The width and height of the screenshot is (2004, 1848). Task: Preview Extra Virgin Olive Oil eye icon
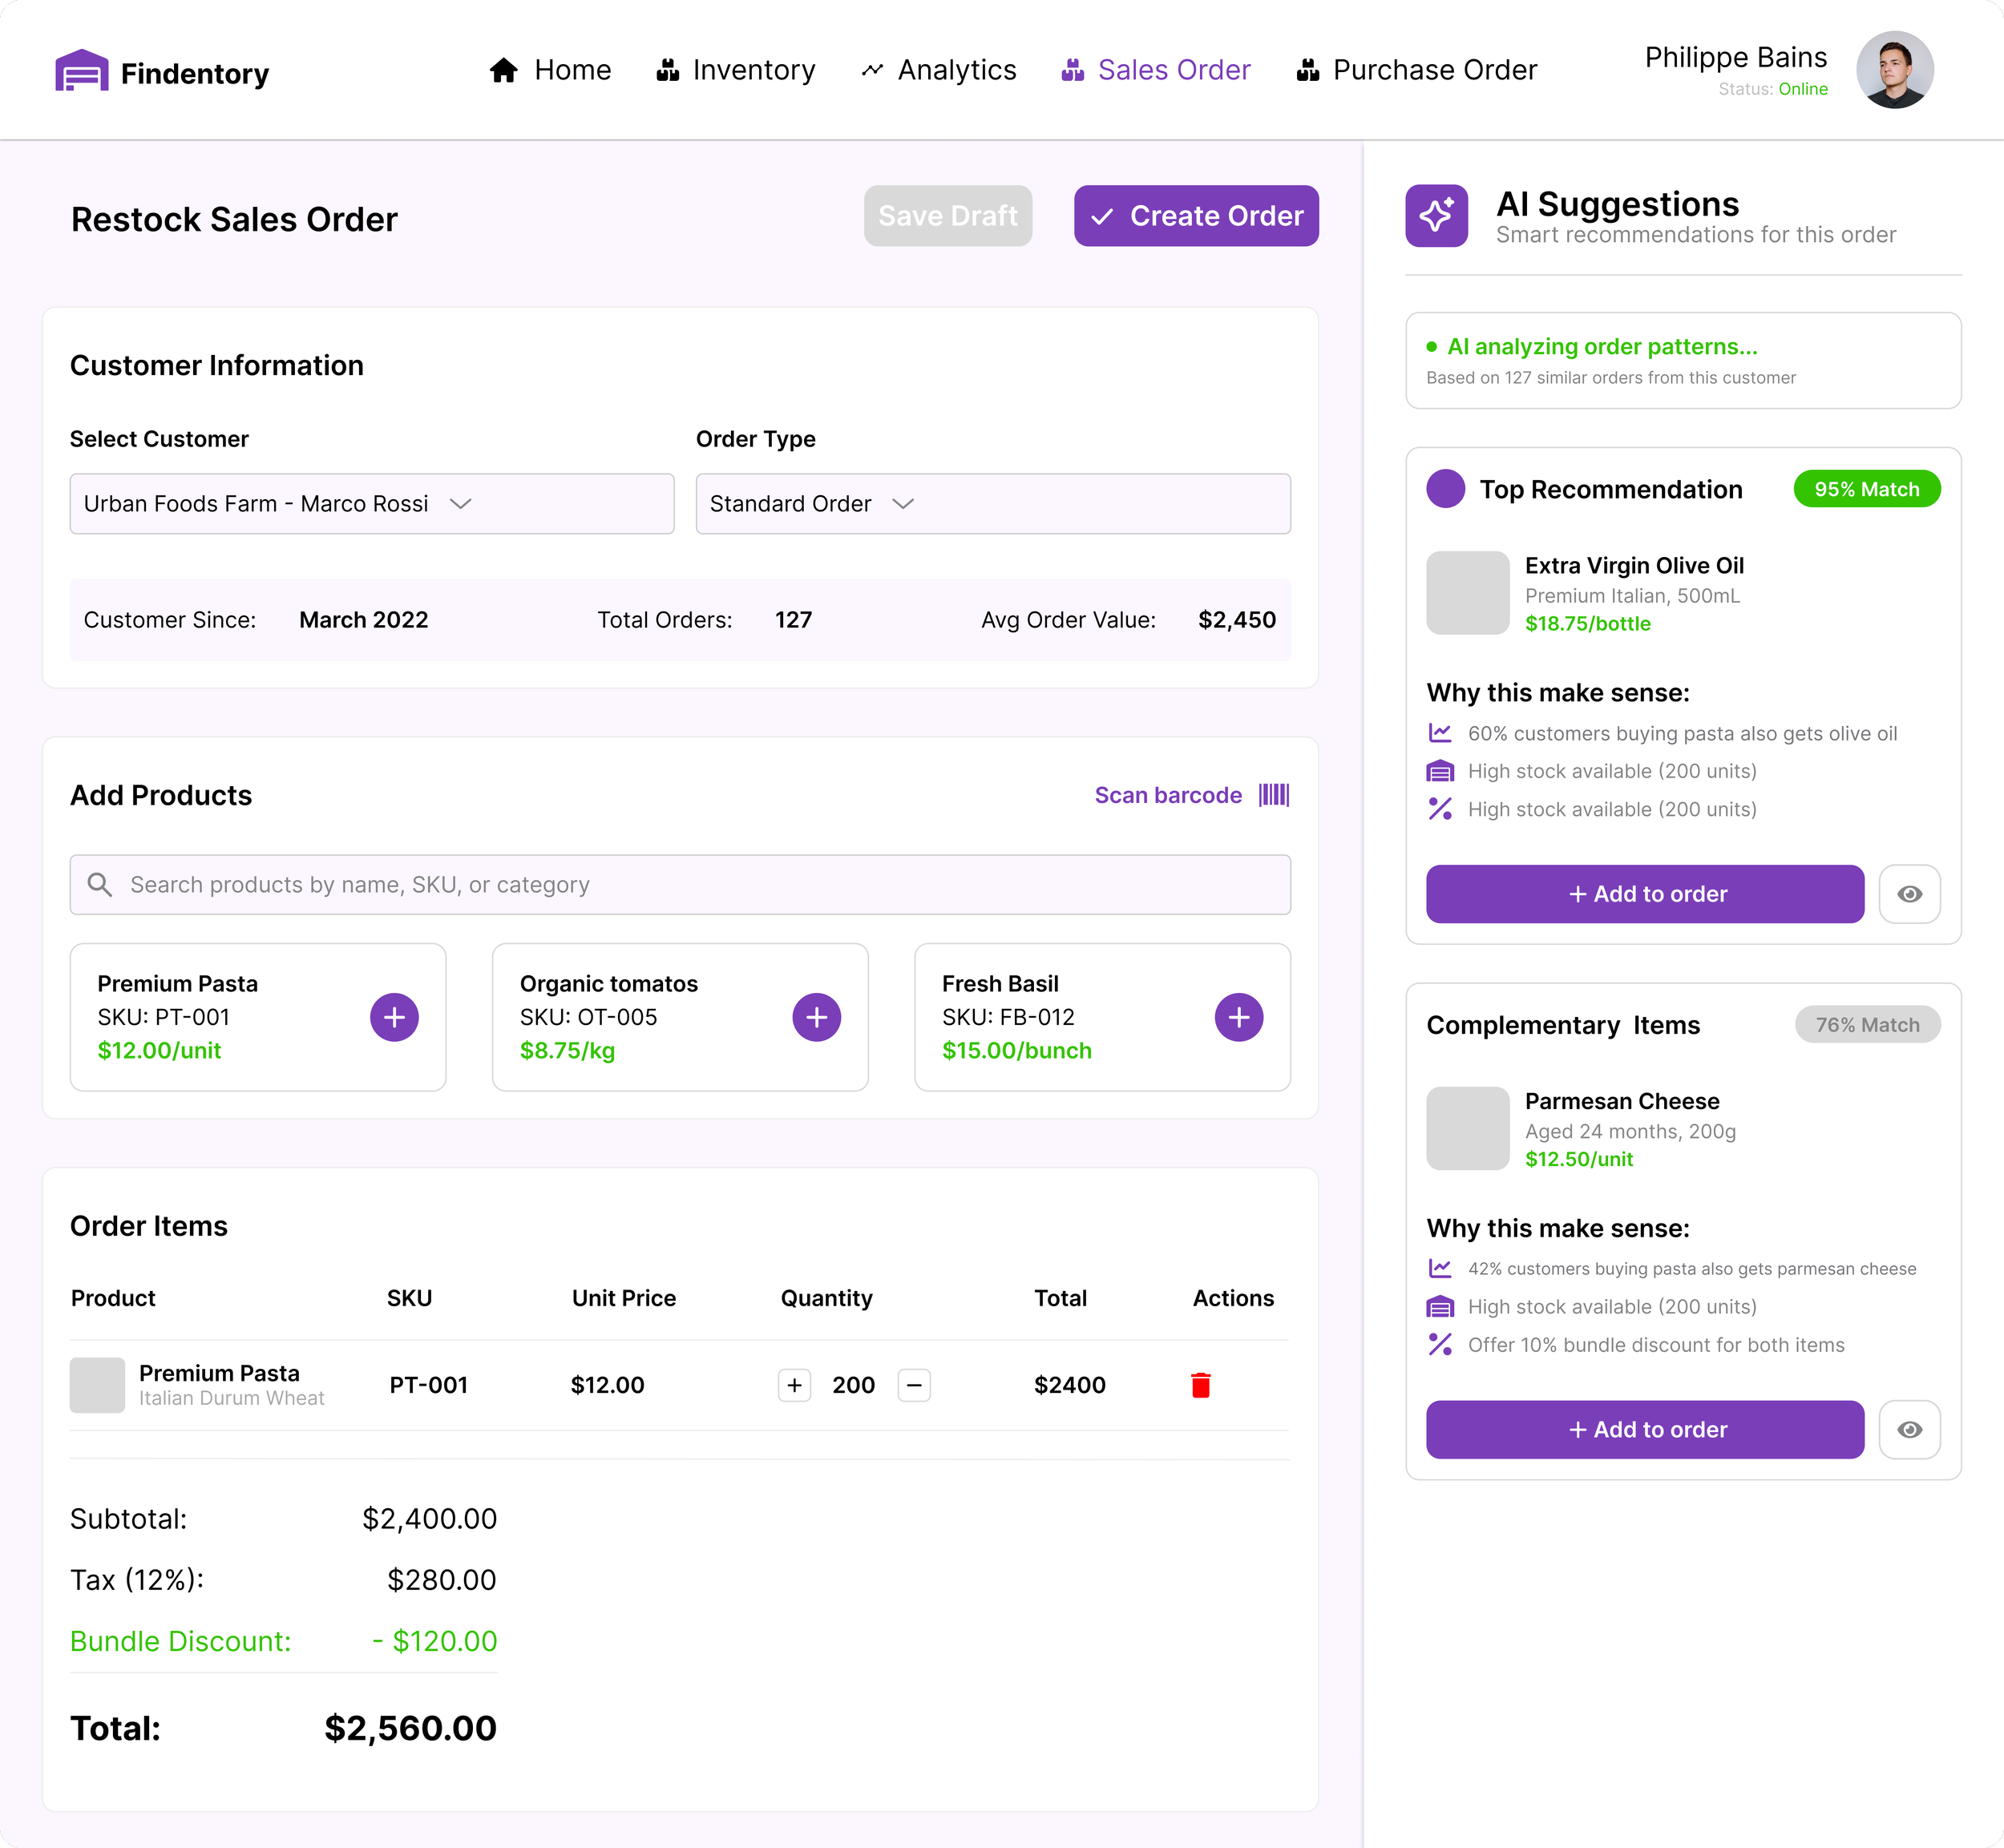(1909, 894)
